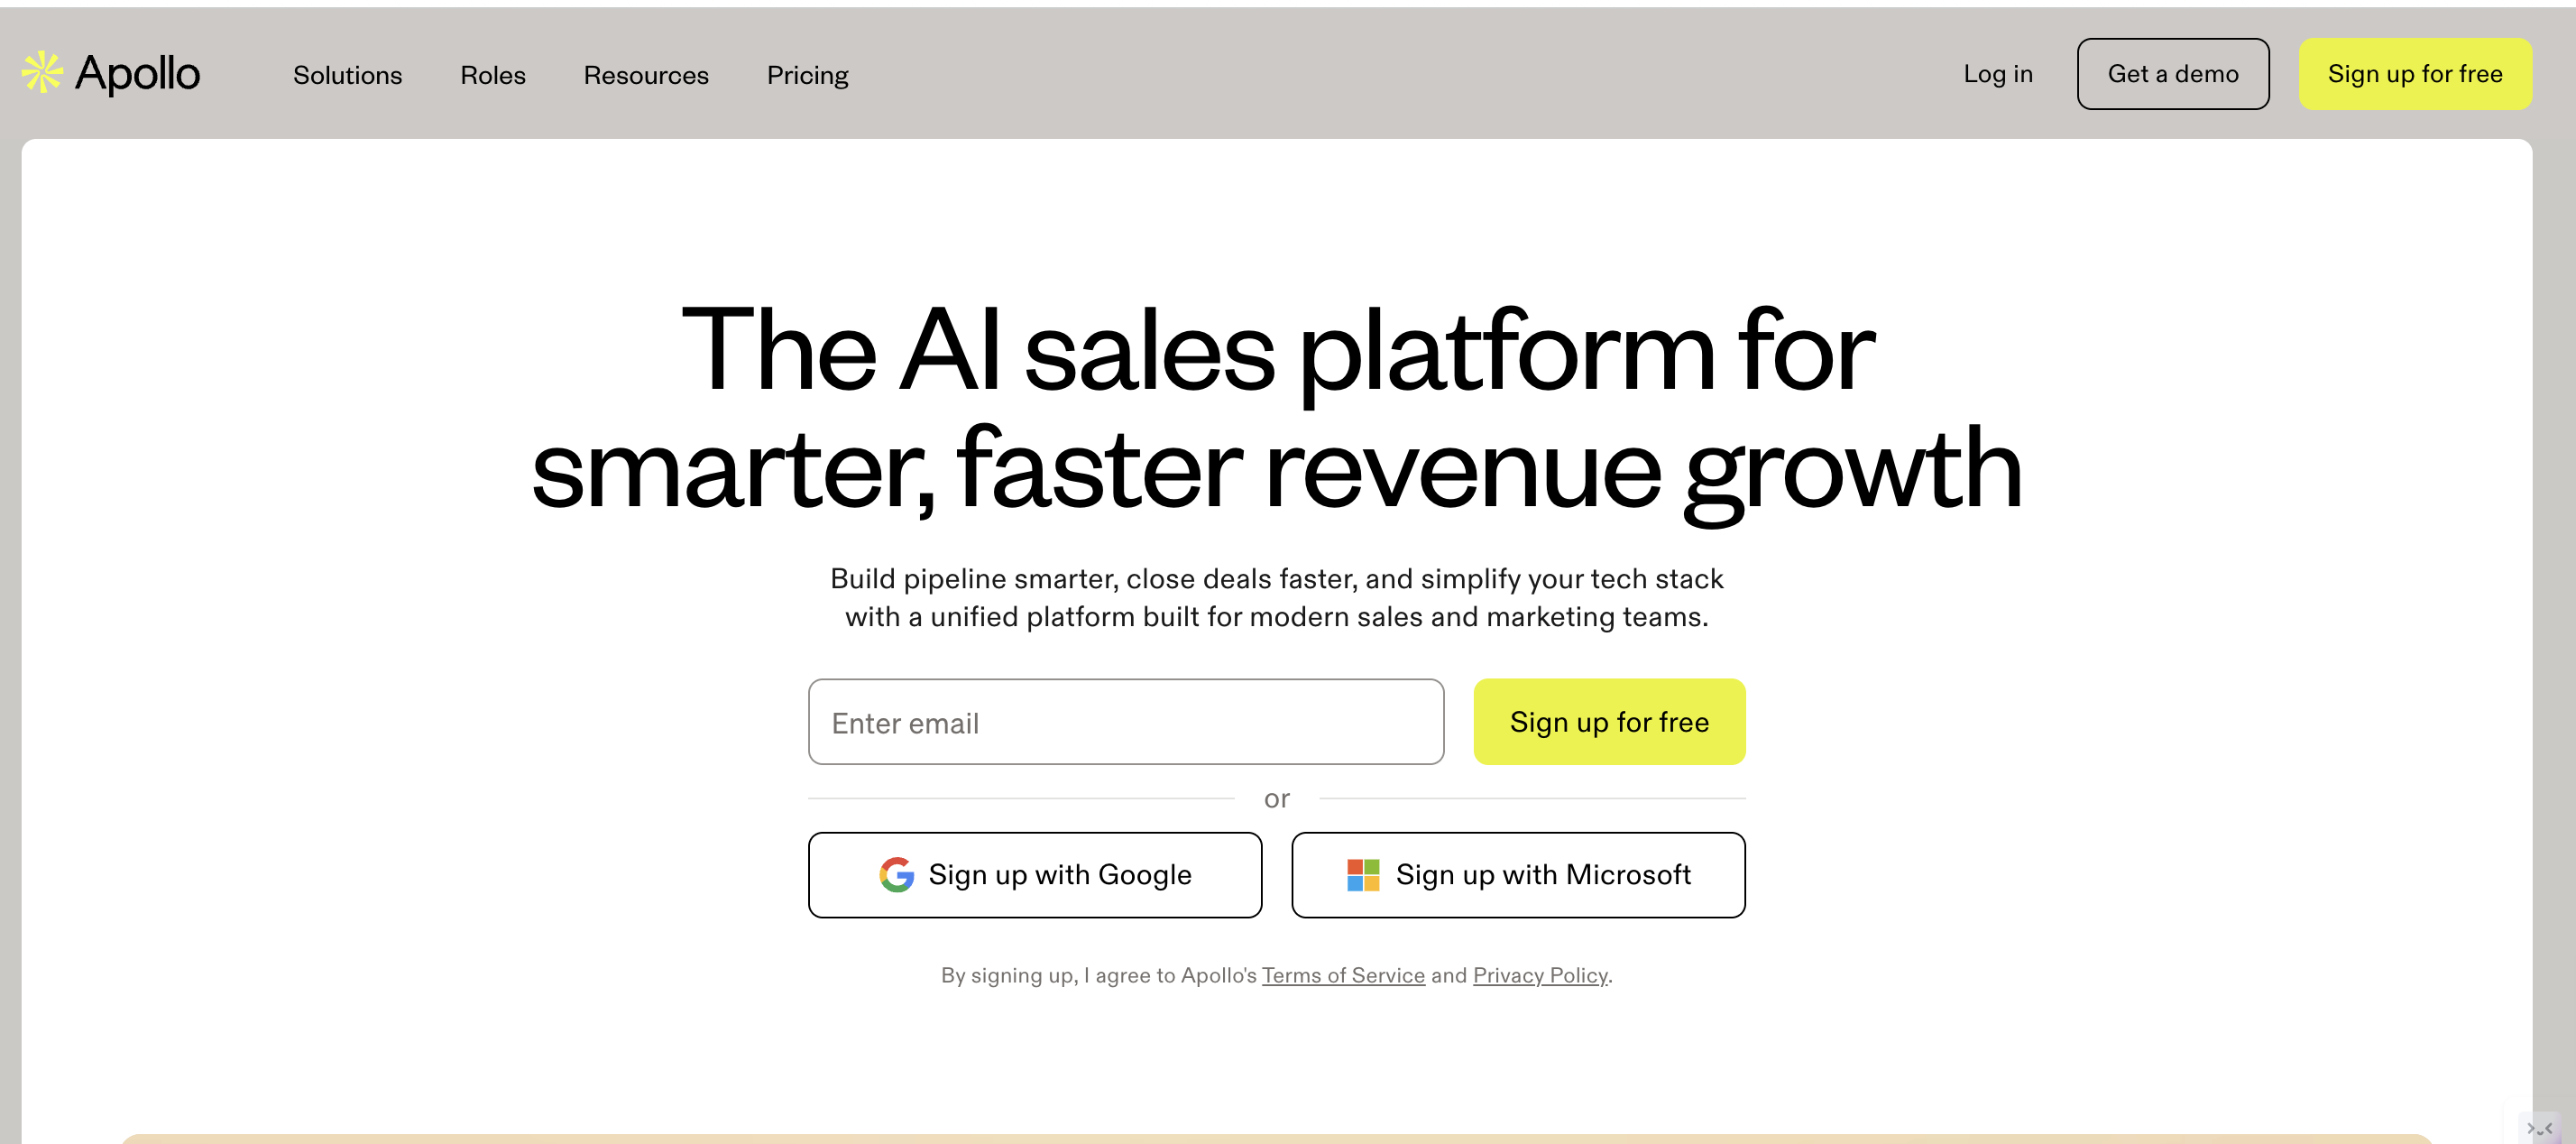
Task: Go to the Pricing page
Action: (x=807, y=75)
